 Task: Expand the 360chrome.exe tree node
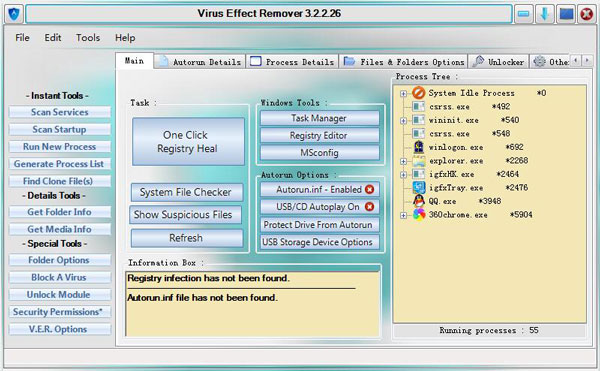pos(403,215)
